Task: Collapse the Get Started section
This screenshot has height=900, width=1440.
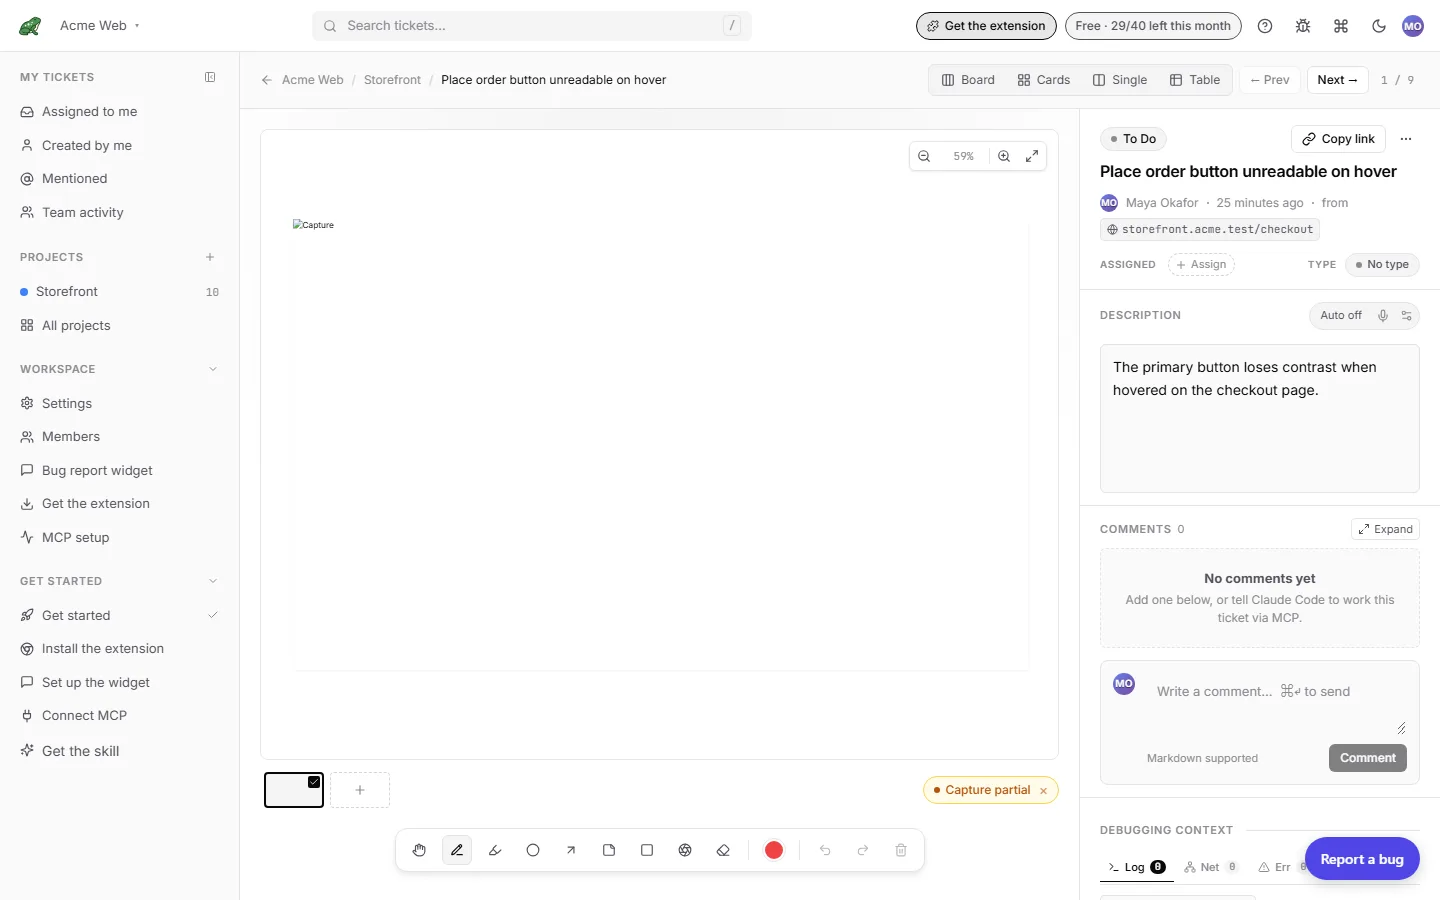Action: [213, 581]
